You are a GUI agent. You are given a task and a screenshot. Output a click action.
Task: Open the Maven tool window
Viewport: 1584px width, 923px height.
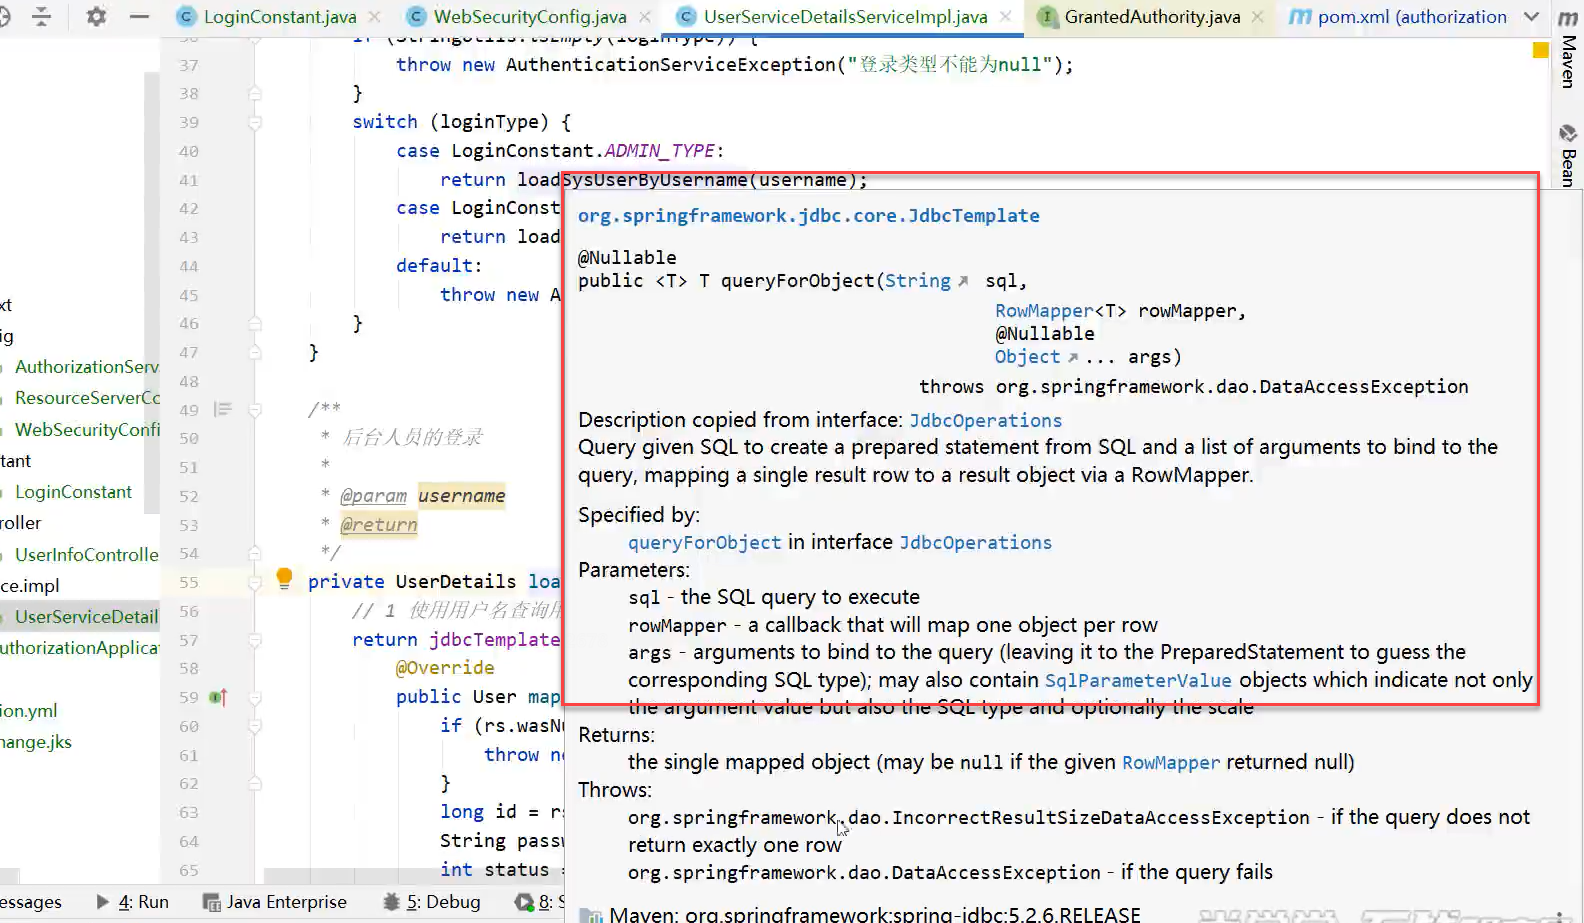point(1568,46)
